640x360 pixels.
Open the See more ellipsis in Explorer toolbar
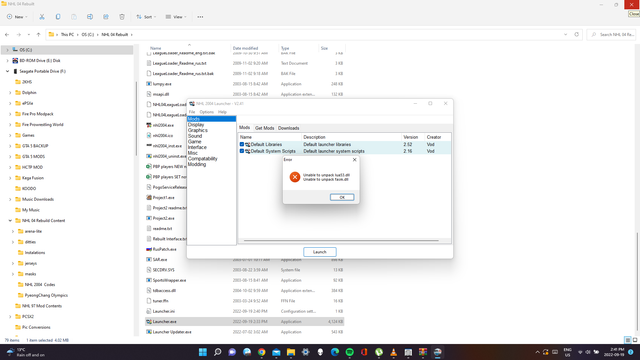(200, 17)
